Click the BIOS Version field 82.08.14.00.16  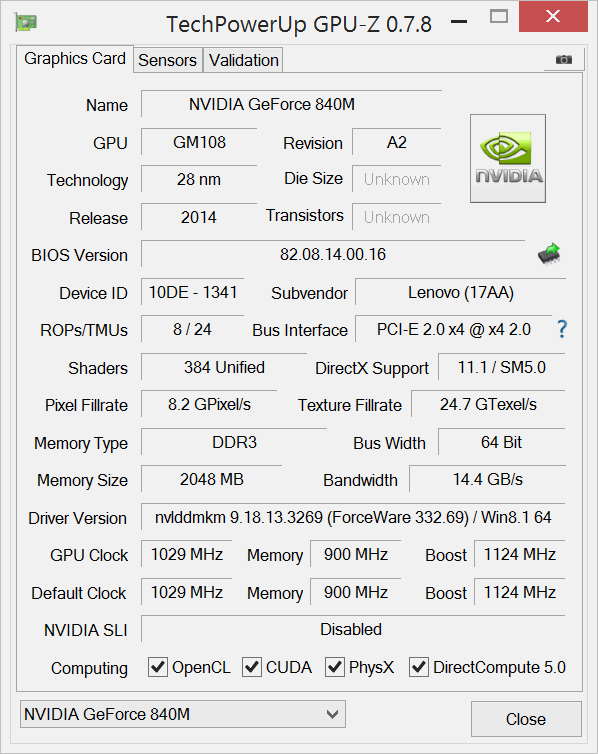point(333,254)
